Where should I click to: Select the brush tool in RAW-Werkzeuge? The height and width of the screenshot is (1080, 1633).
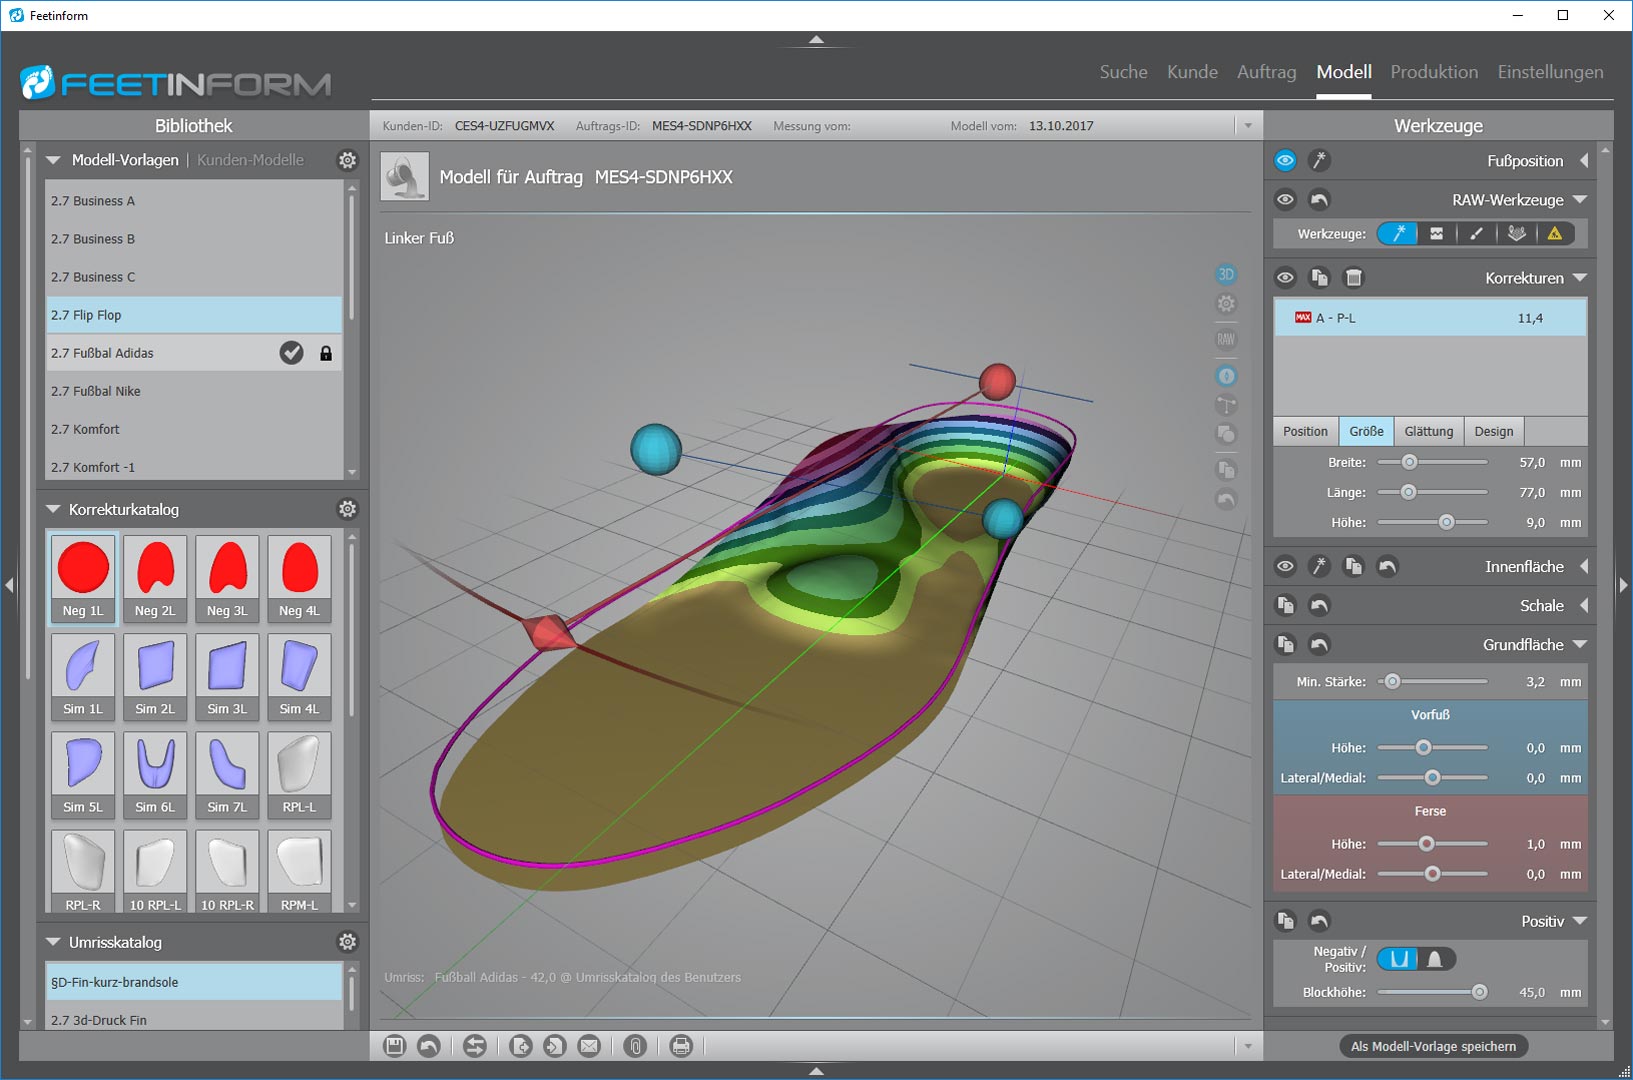(x=1476, y=234)
